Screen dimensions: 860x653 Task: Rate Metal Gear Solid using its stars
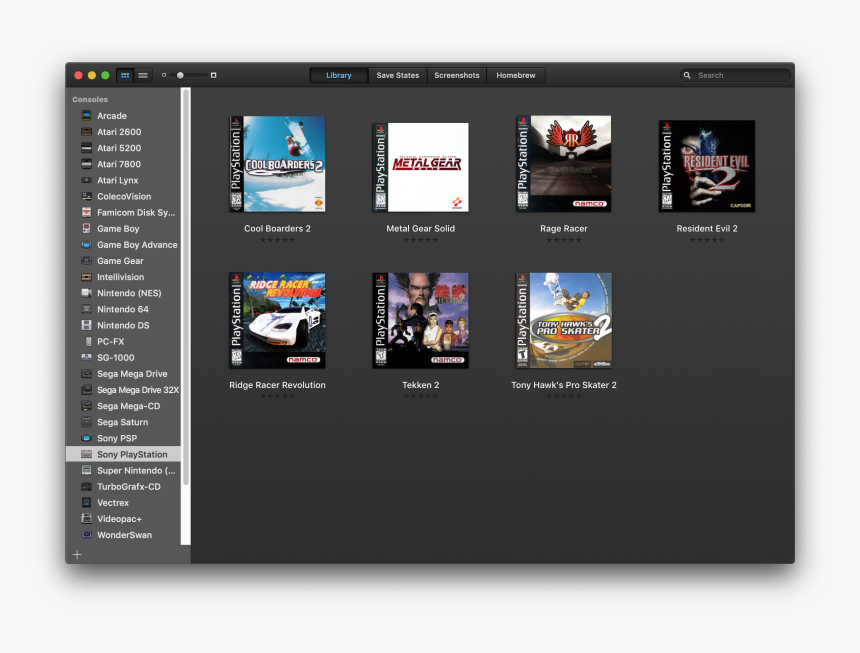421,240
